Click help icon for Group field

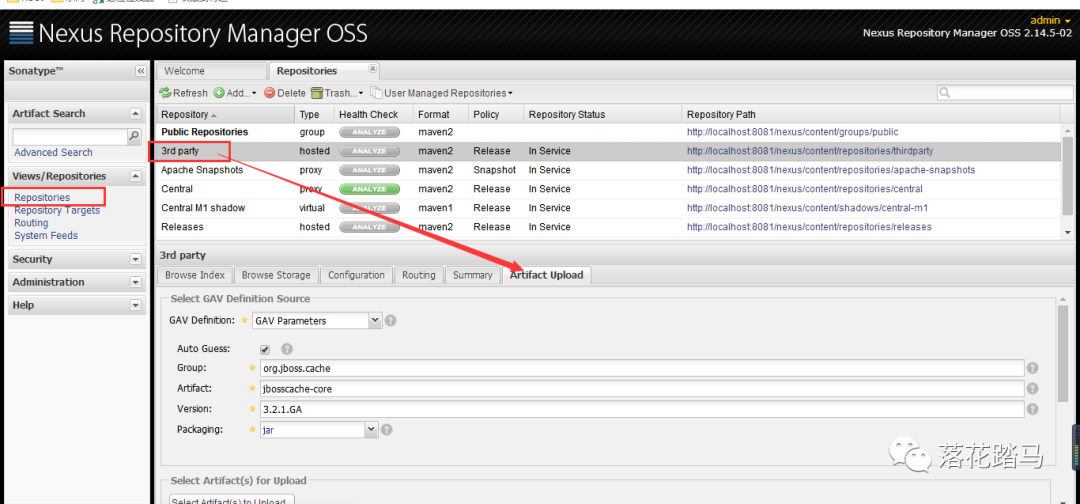1032,368
